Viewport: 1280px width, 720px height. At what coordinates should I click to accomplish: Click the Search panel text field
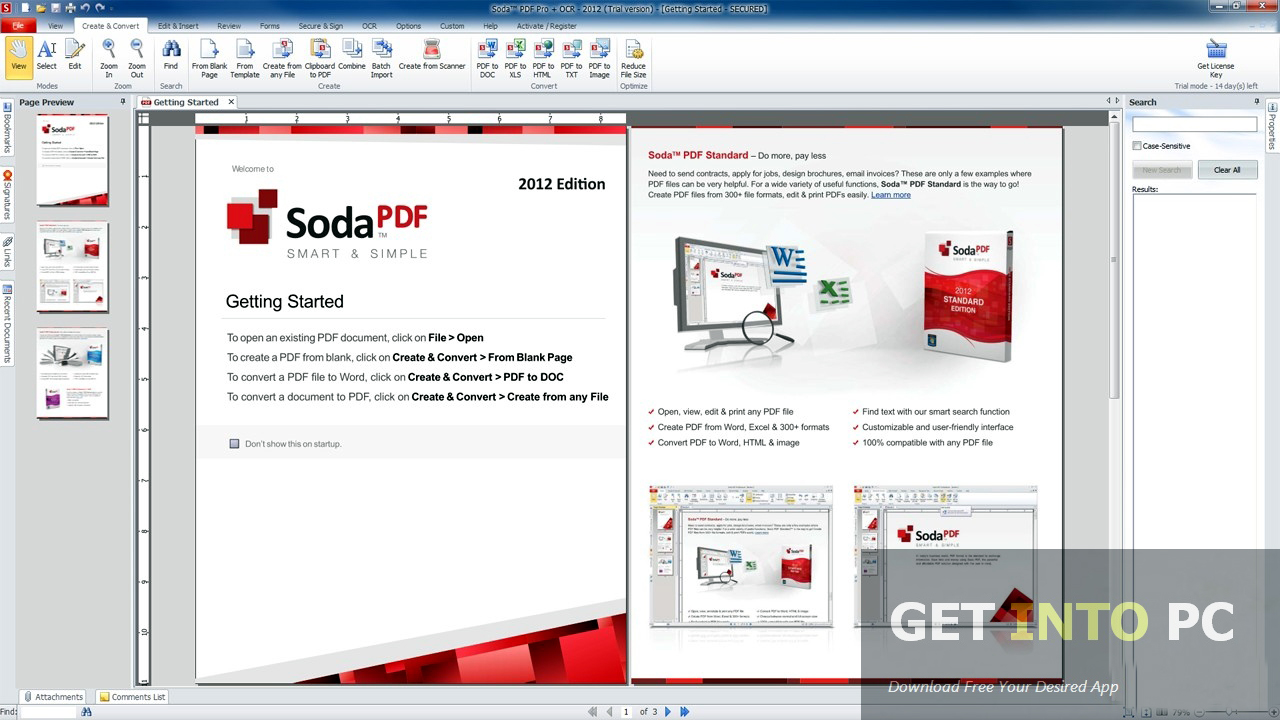1194,125
